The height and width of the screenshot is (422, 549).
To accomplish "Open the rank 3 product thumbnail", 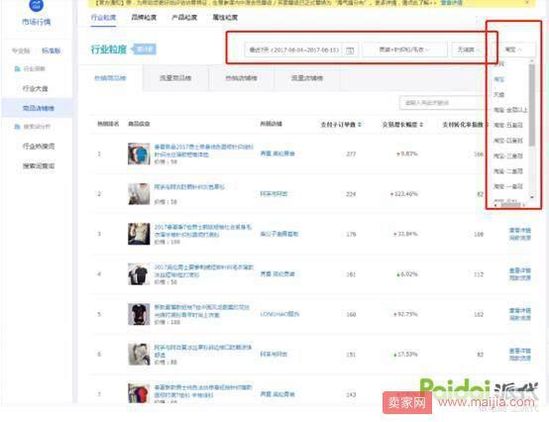I will pos(139,234).
